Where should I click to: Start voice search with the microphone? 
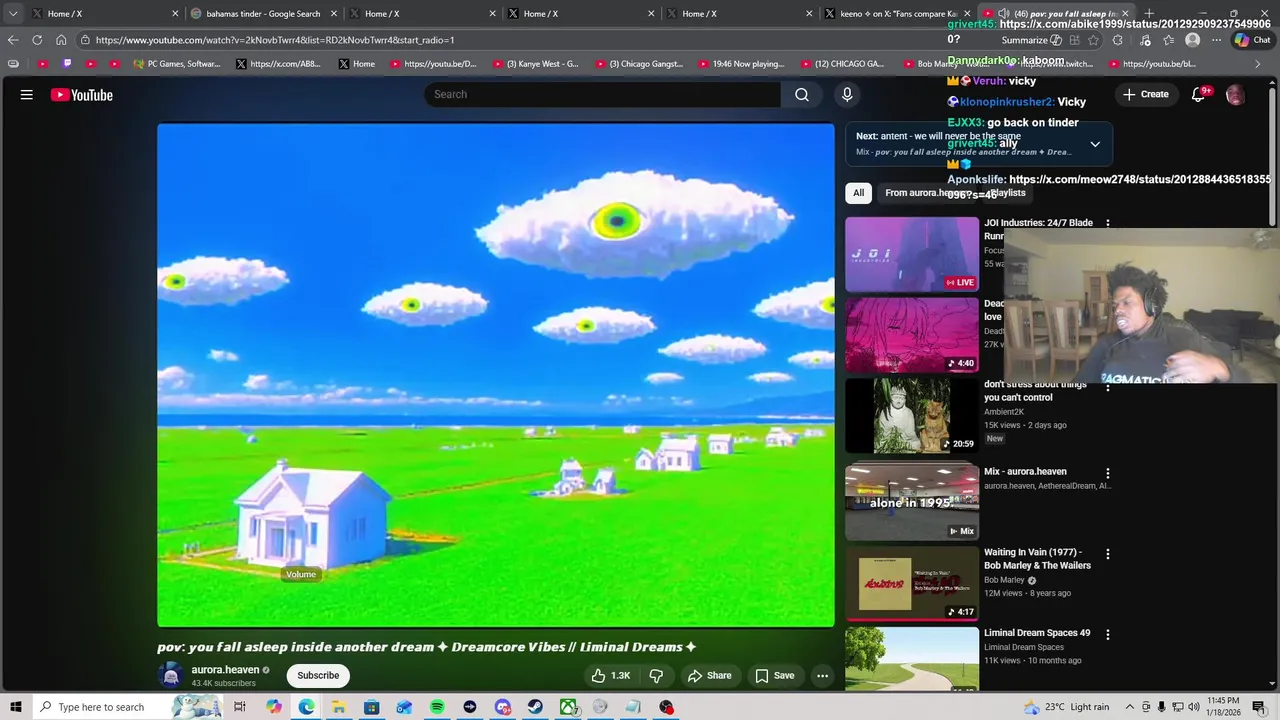[x=847, y=94]
